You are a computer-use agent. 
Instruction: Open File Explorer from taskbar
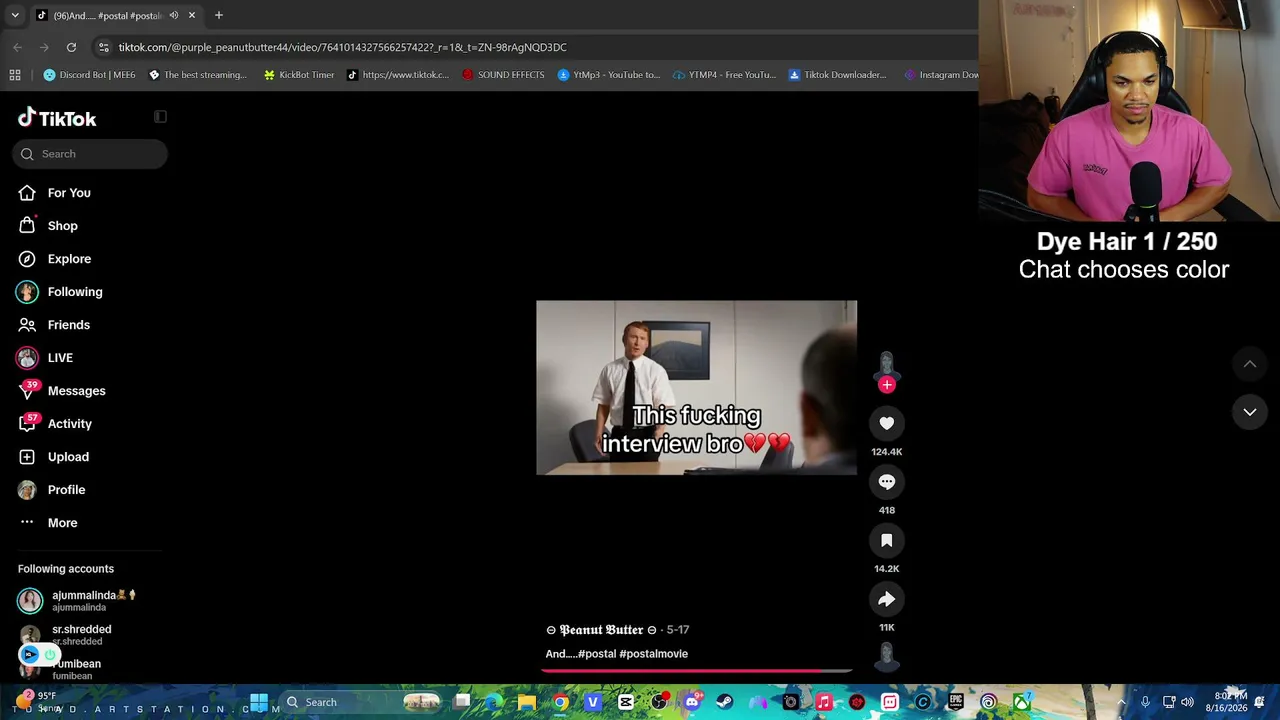[527, 702]
